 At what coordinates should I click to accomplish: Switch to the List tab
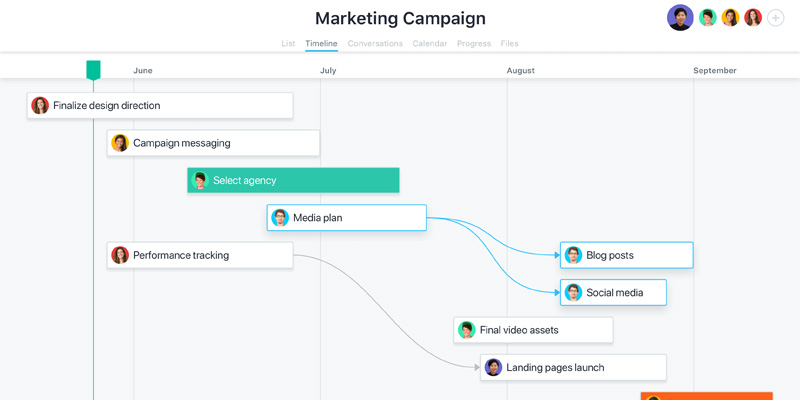[x=288, y=44]
